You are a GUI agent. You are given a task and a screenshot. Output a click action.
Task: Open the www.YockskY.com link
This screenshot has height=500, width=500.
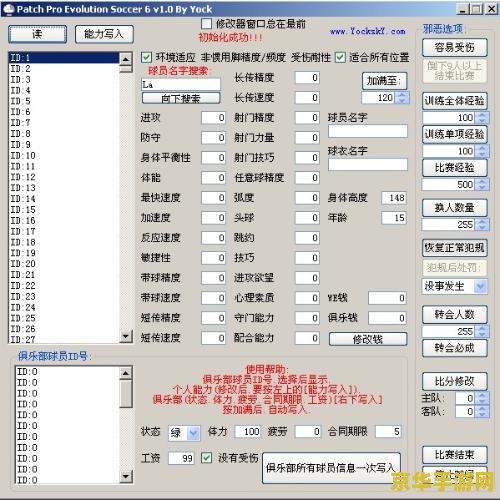point(367,31)
